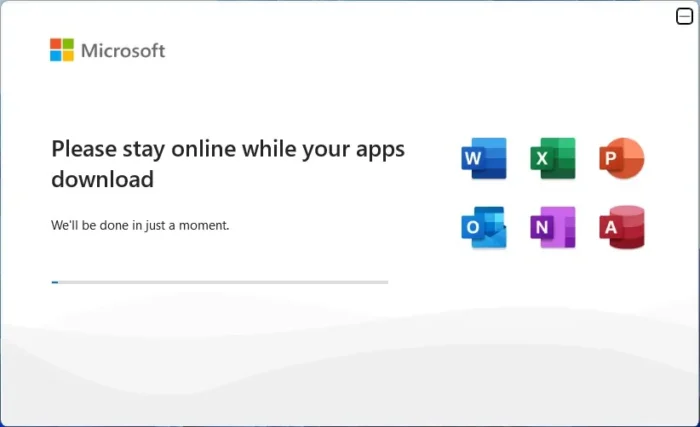Click the yellow square in Microsoft logo
The image size is (700, 427).
coord(68,56)
